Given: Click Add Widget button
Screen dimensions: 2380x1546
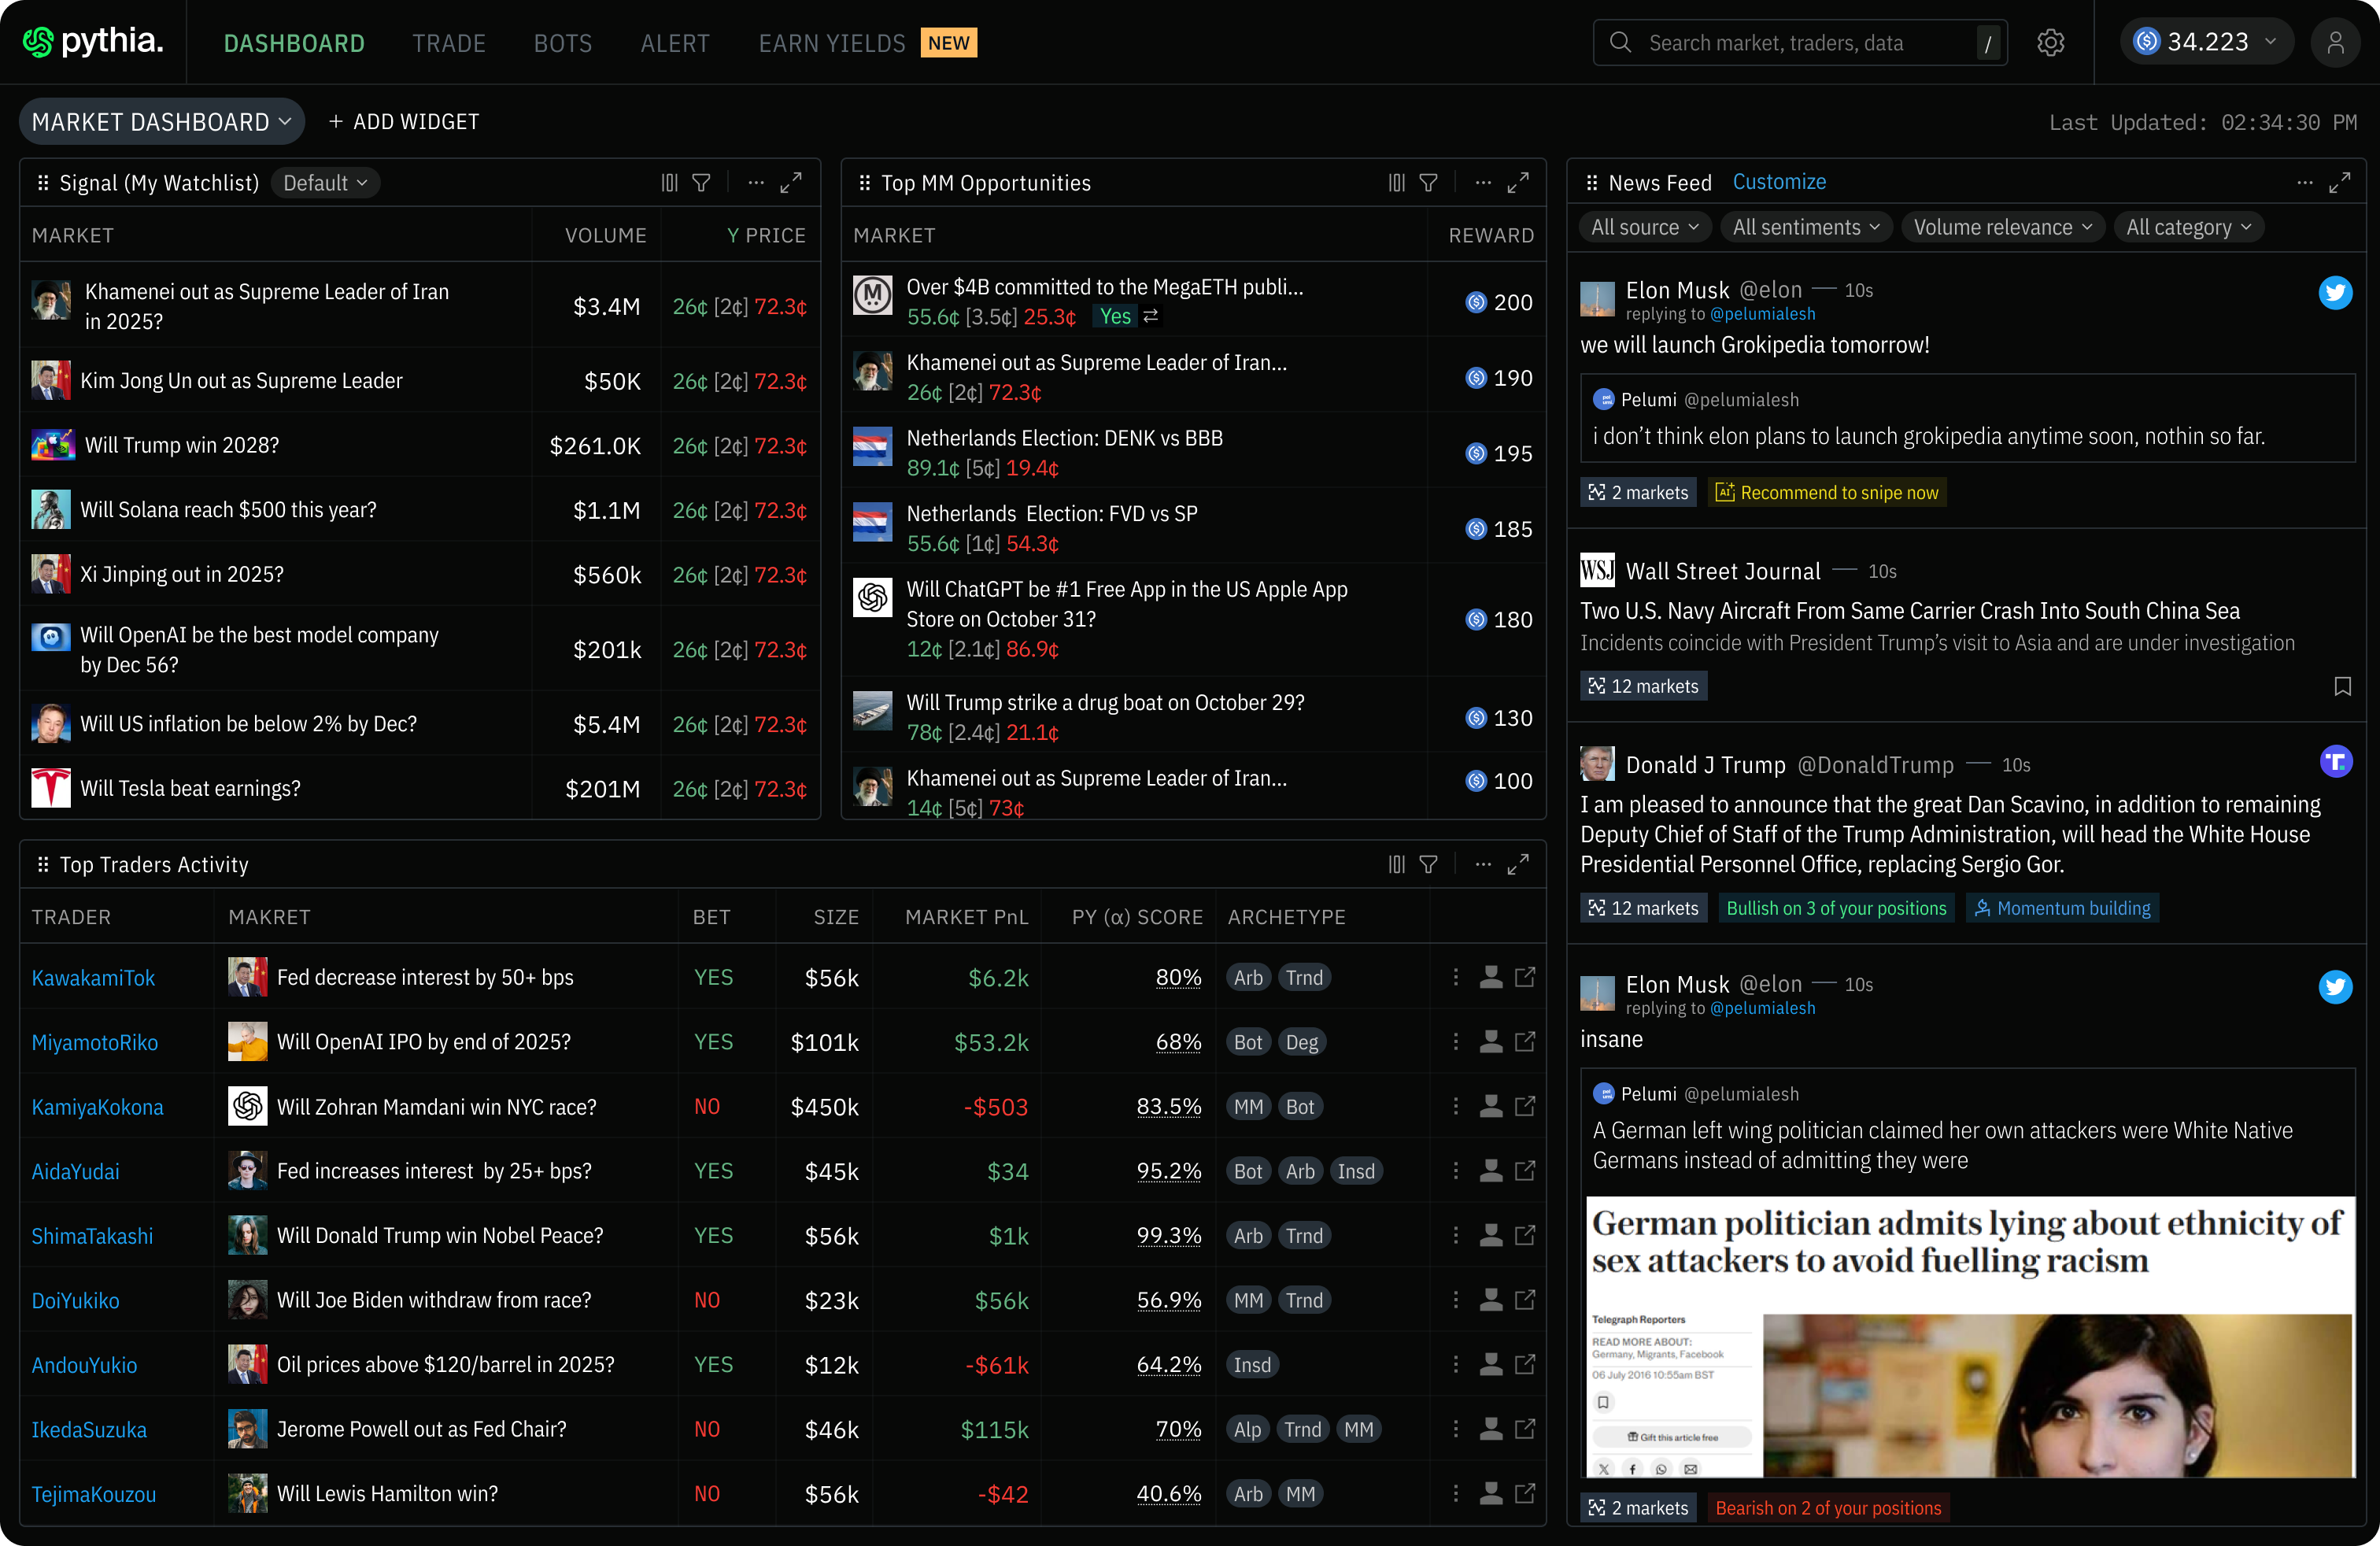Looking at the screenshot, I should pos(404,122).
